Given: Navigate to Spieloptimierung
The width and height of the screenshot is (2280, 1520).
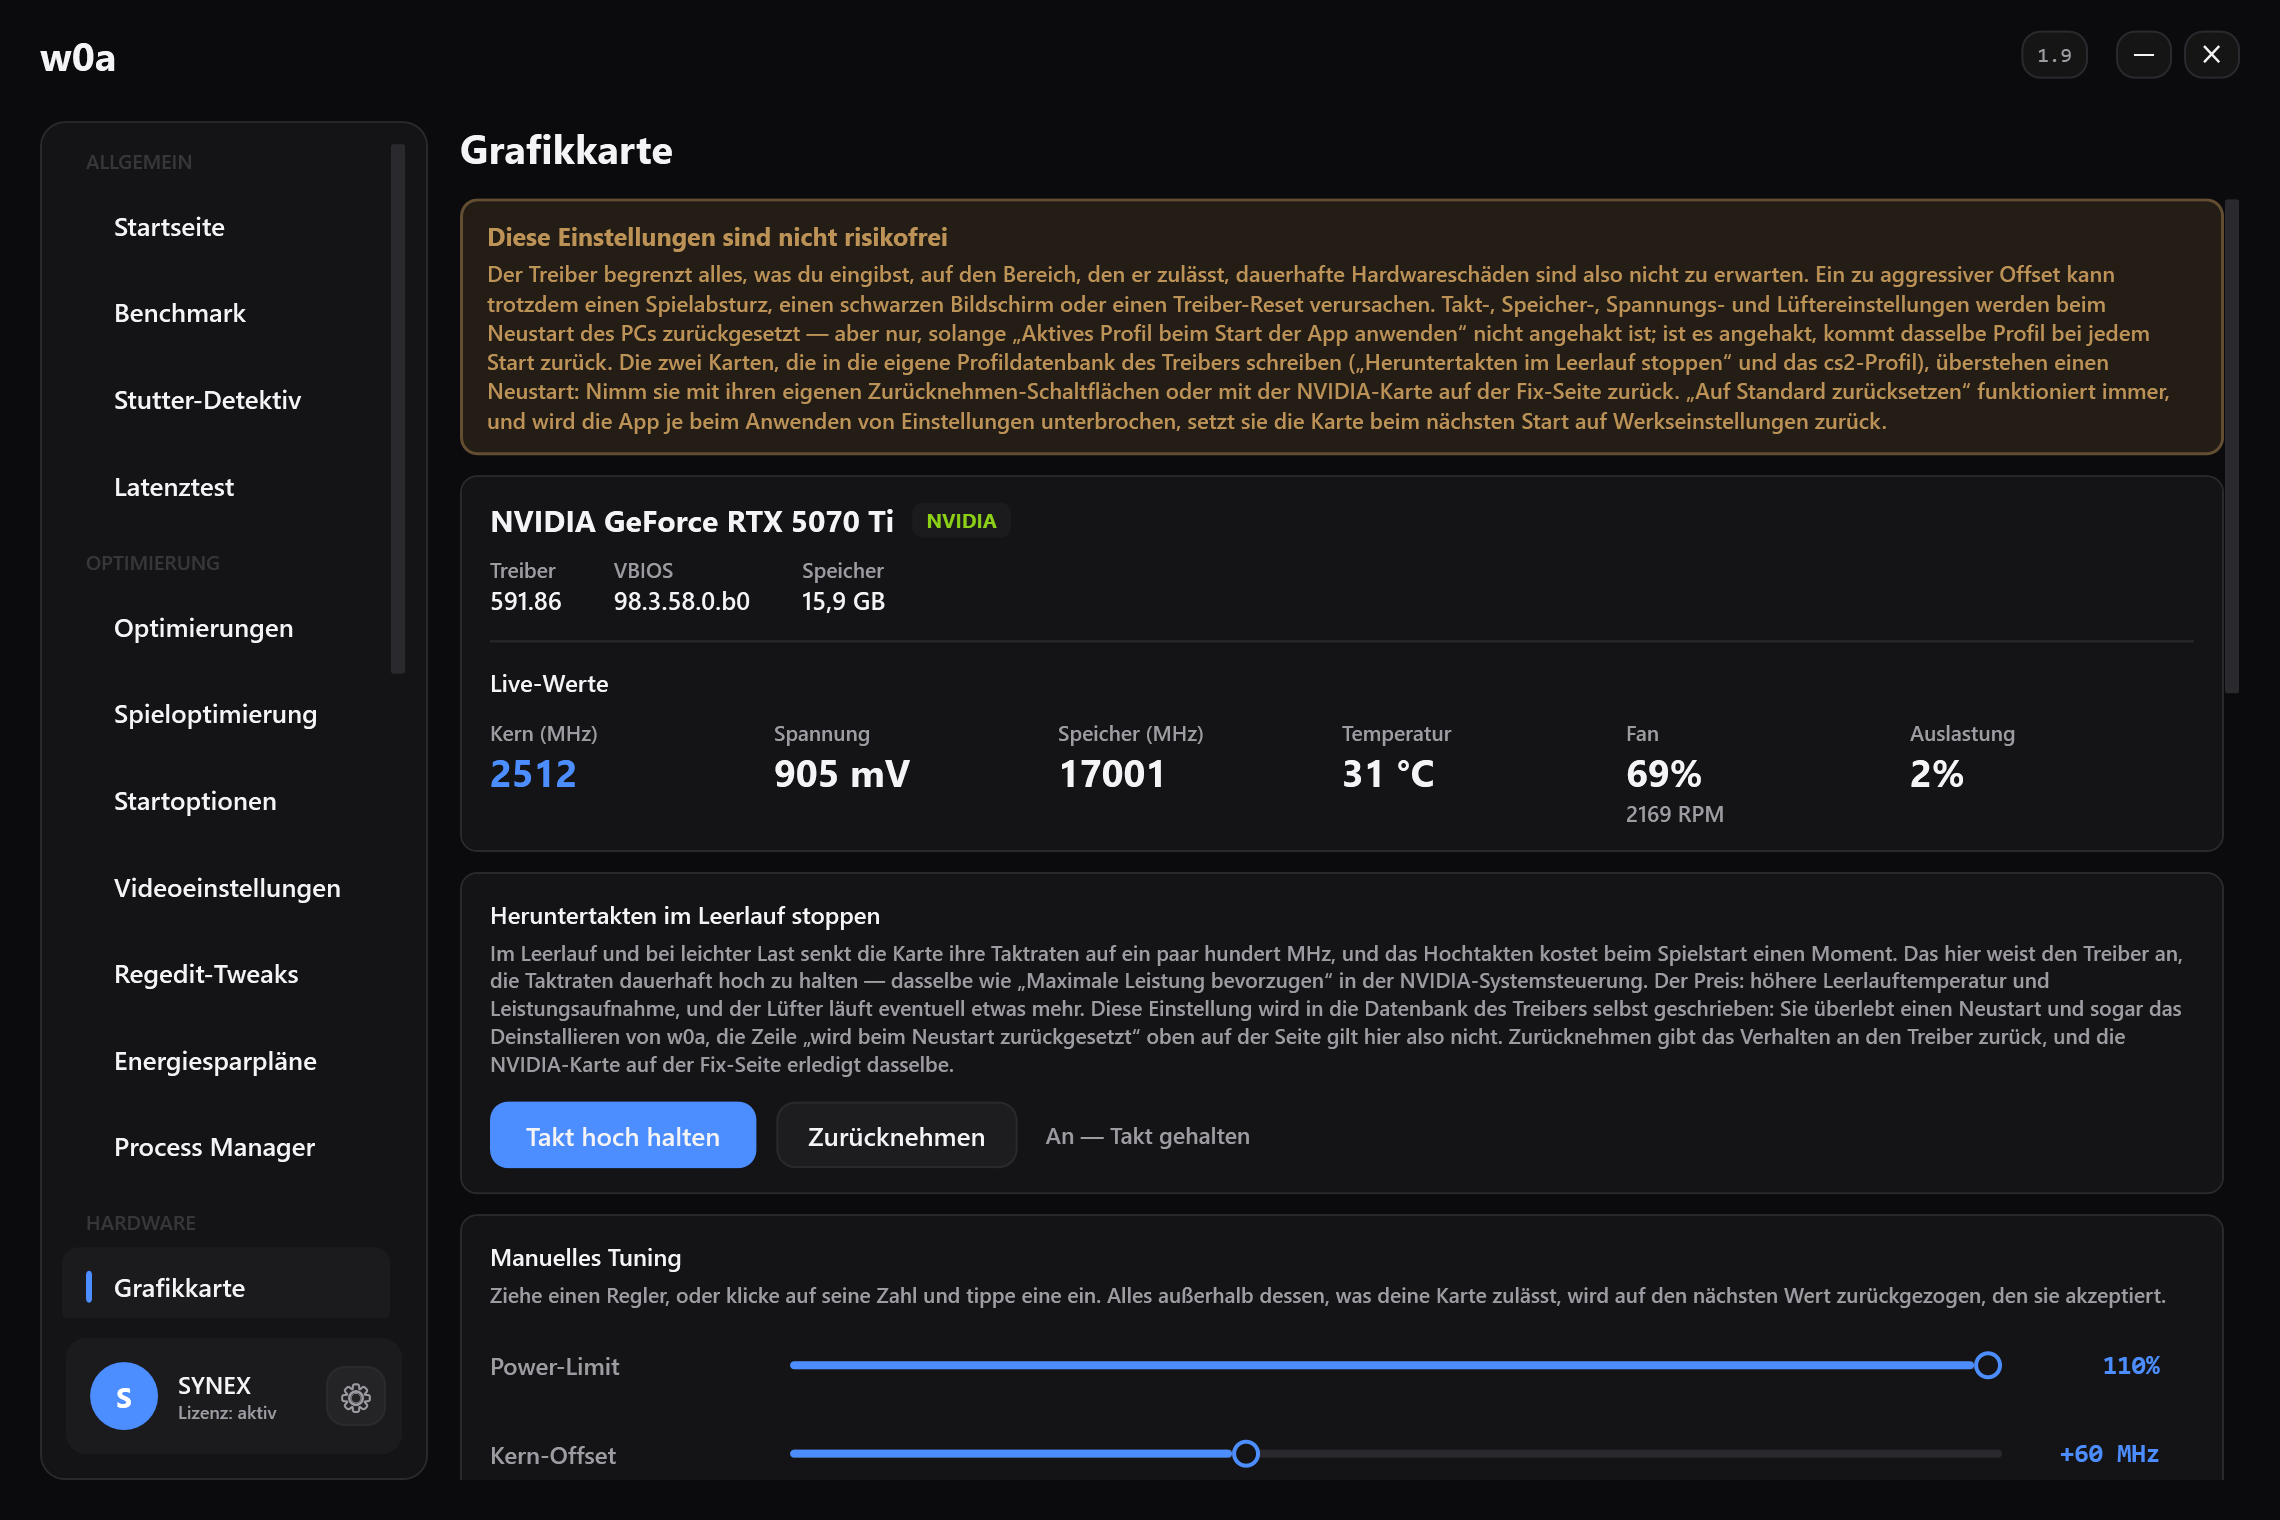Looking at the screenshot, I should pyautogui.click(x=226, y=714).
